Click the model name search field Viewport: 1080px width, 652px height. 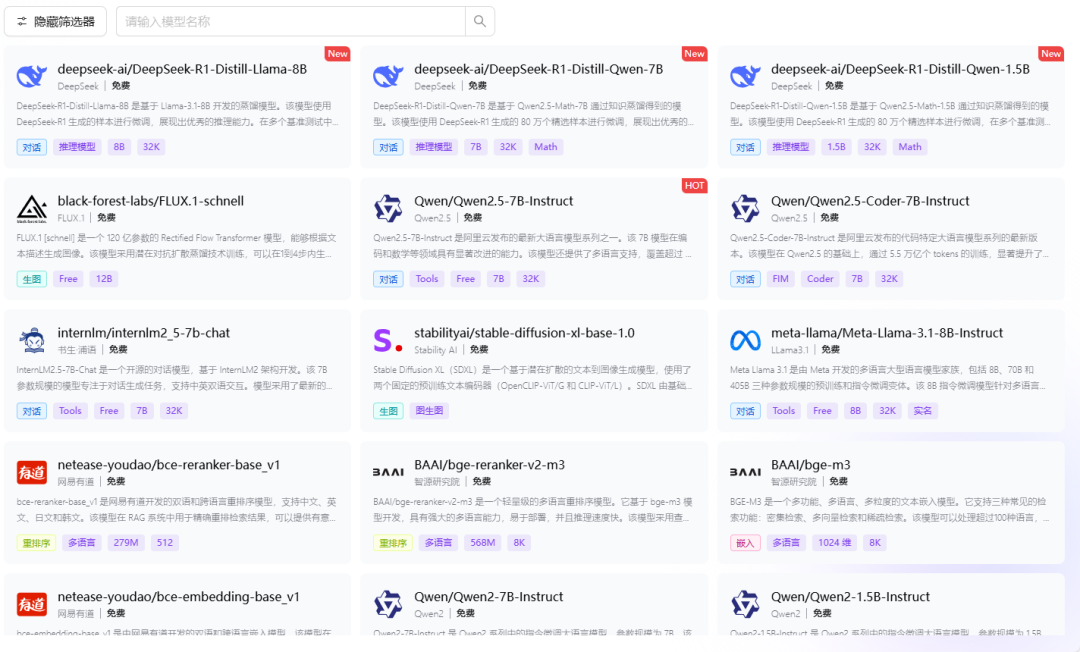coord(291,21)
